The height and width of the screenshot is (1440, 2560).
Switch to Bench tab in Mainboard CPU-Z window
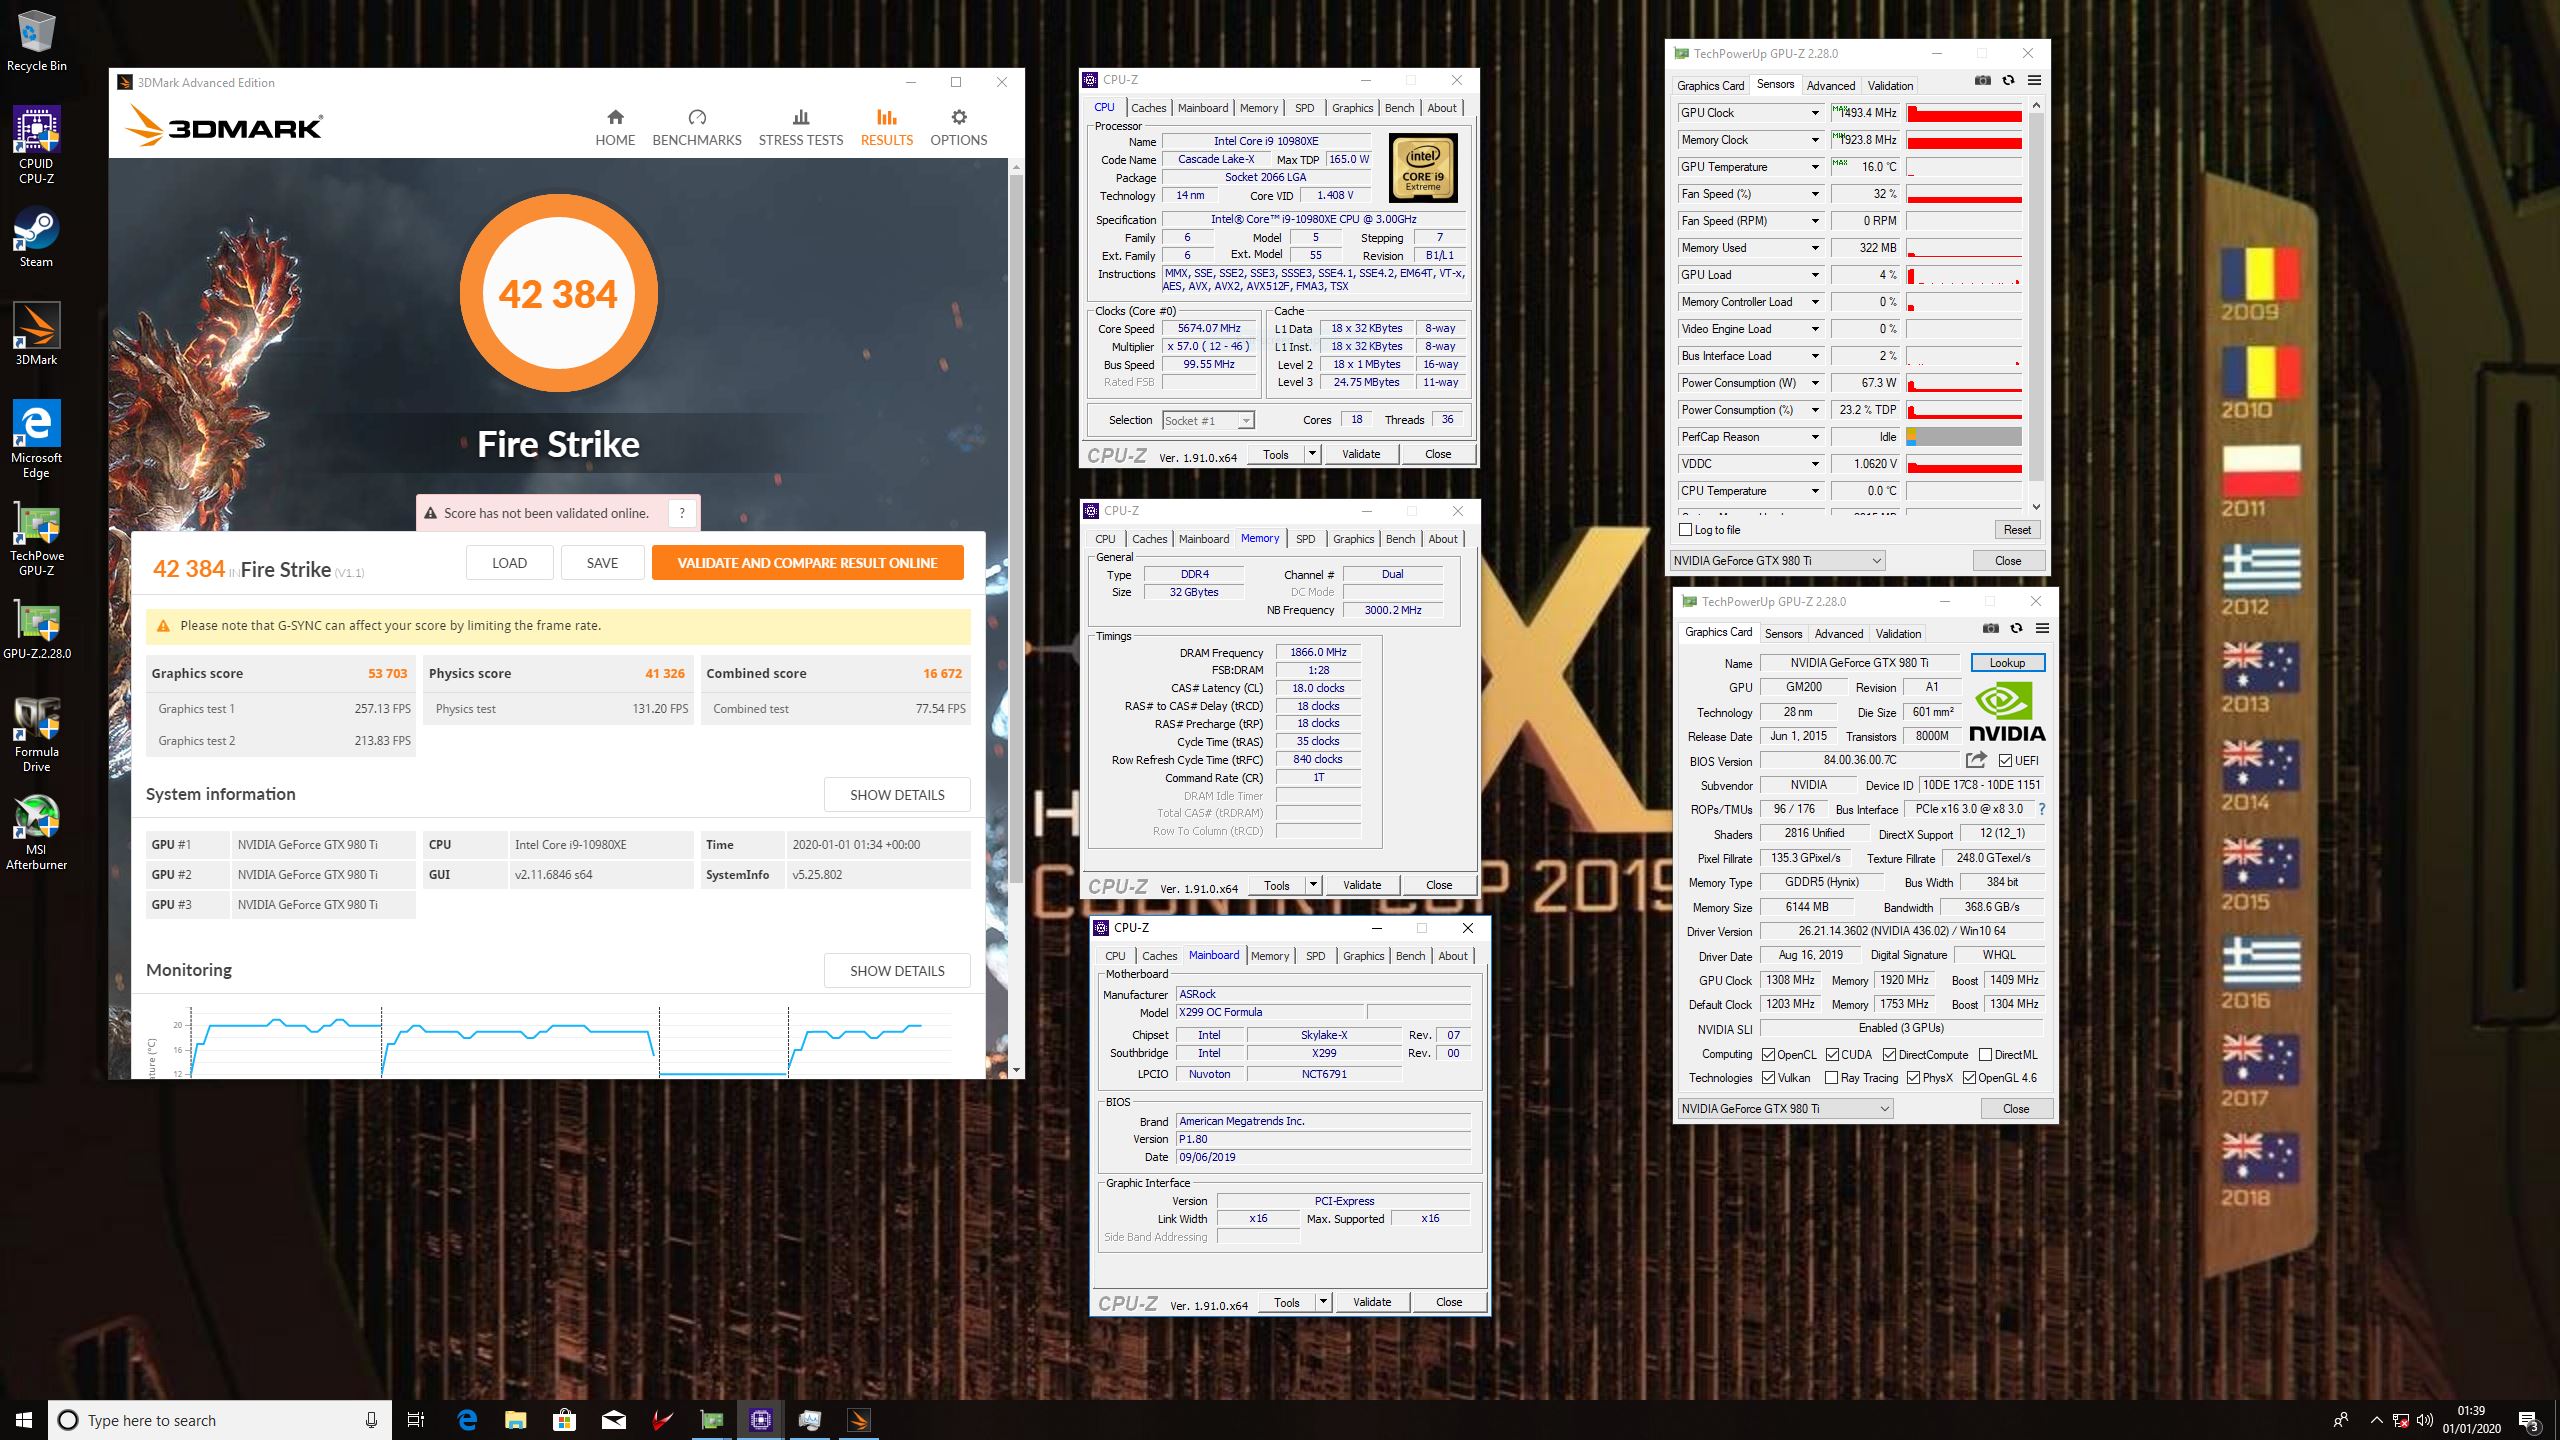(1410, 955)
